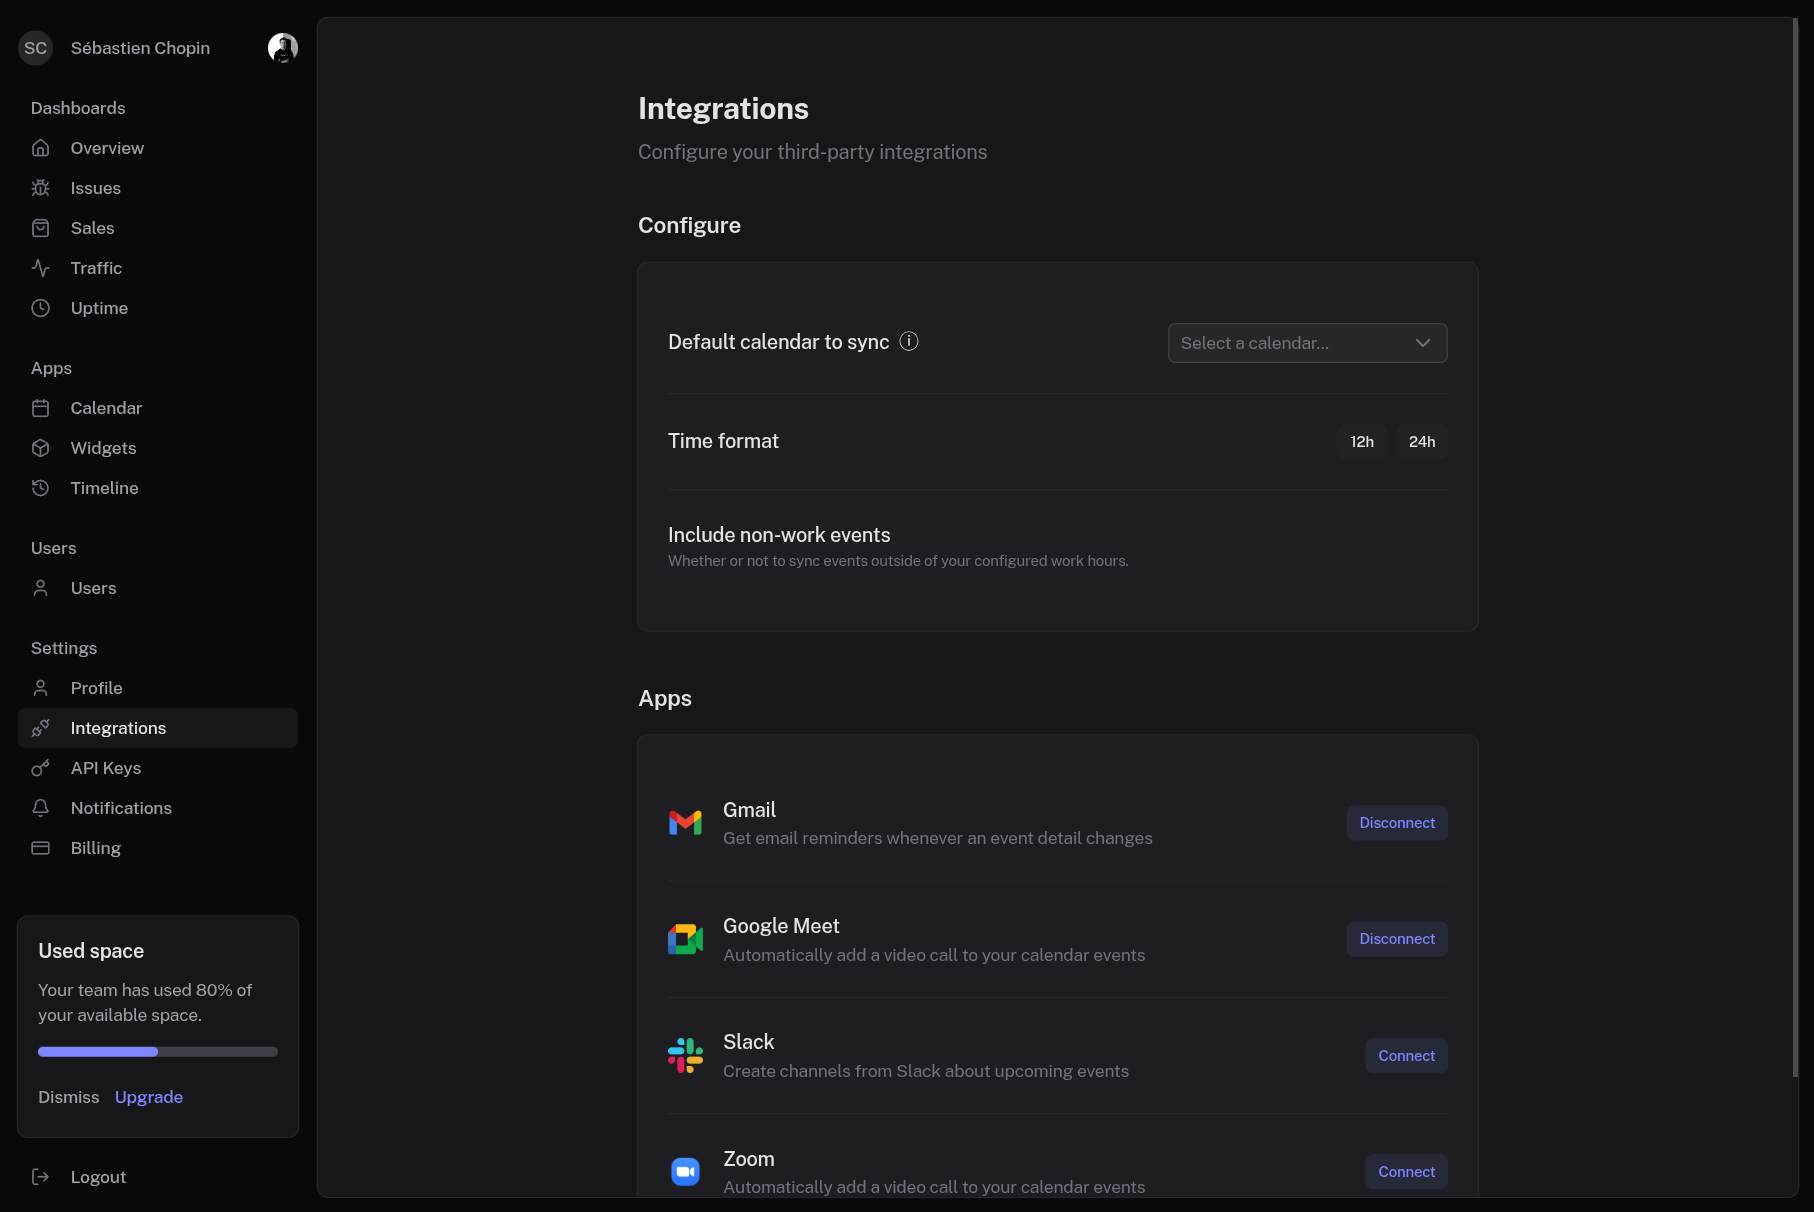Click the API Keys key icon
1814x1212 pixels.
(40, 768)
